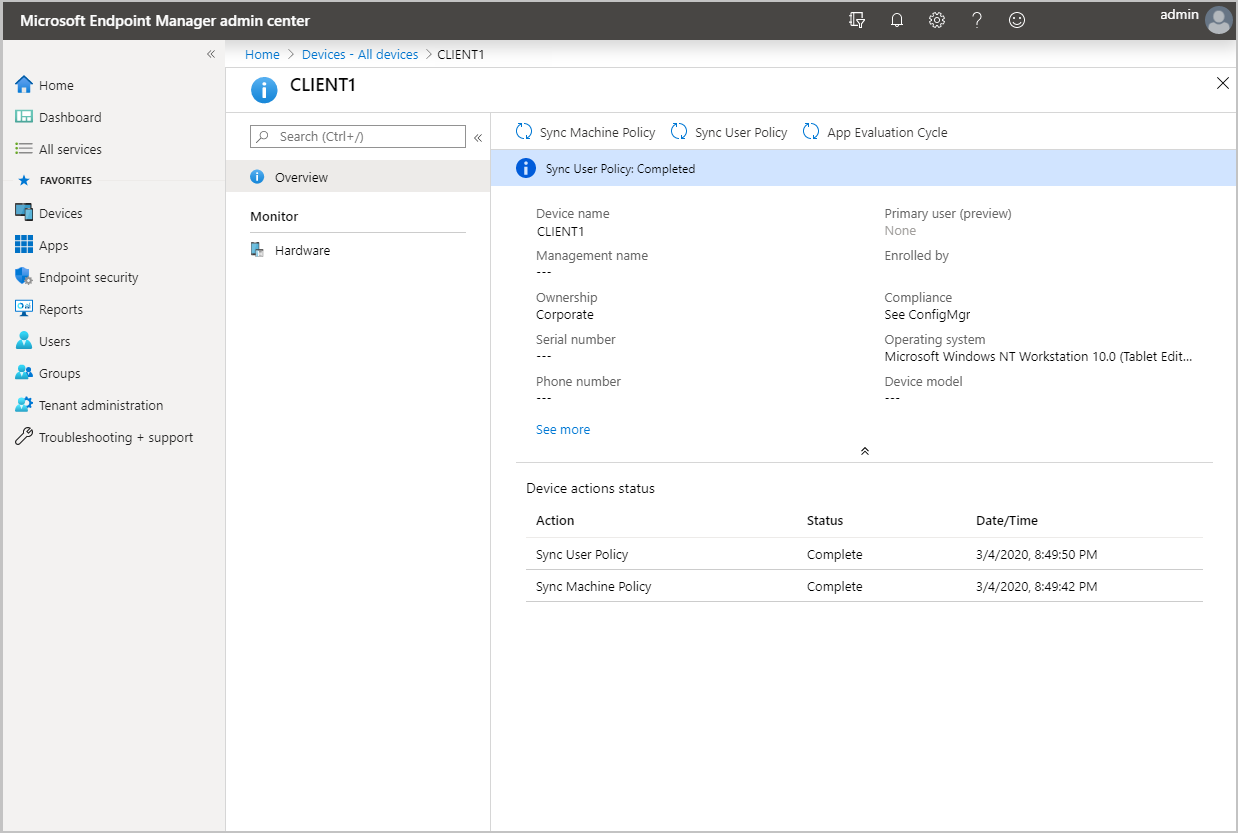The image size is (1238, 833).
Task: Select the Users icon
Action: click(55, 340)
